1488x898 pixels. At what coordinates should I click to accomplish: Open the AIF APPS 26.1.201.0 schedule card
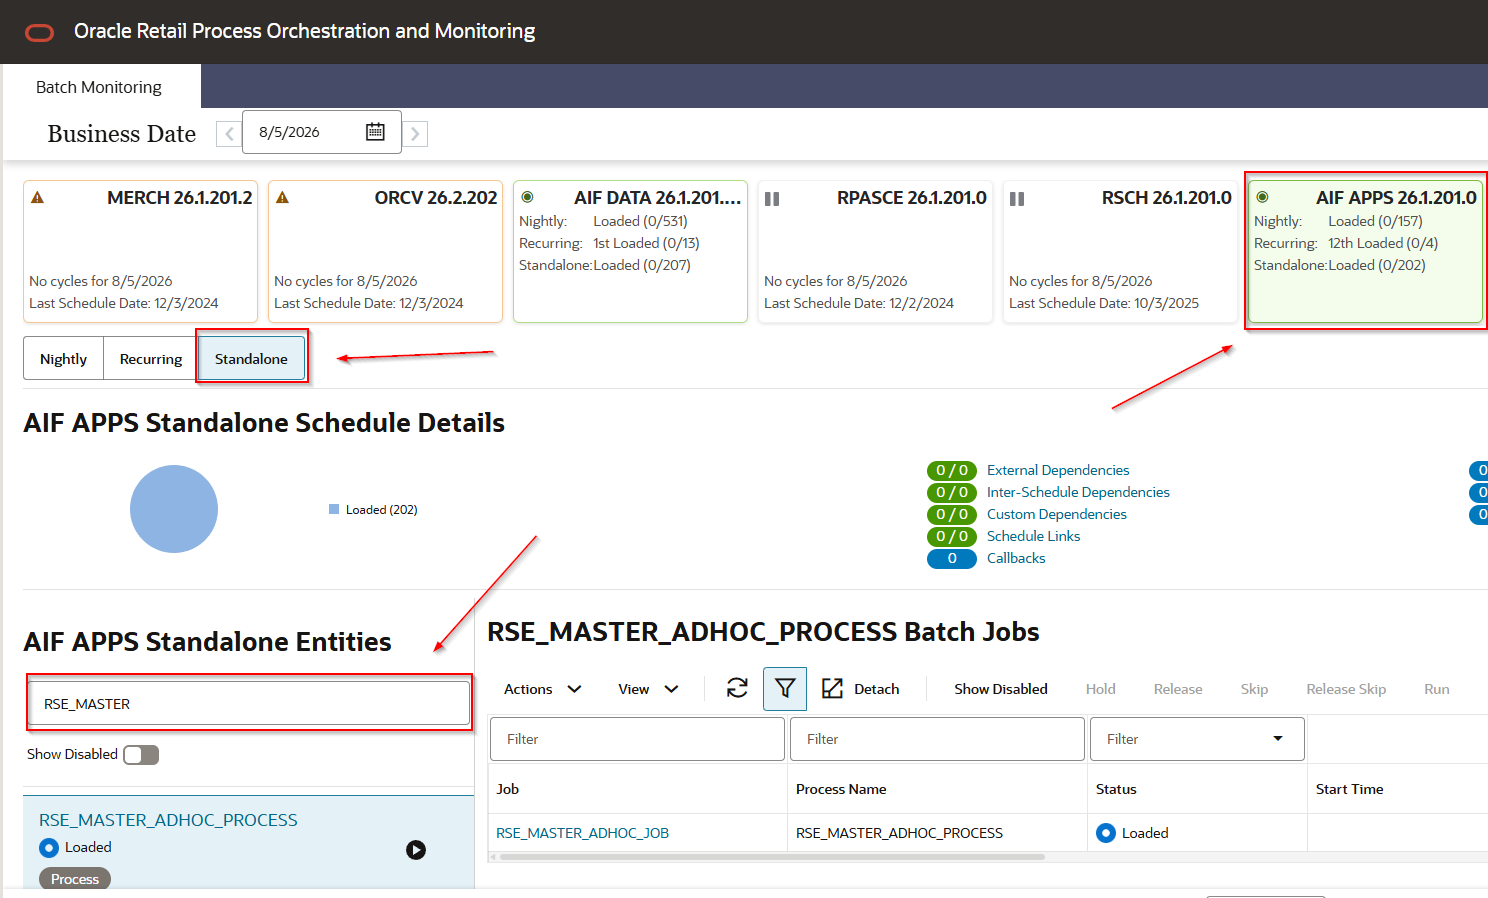point(1365,251)
